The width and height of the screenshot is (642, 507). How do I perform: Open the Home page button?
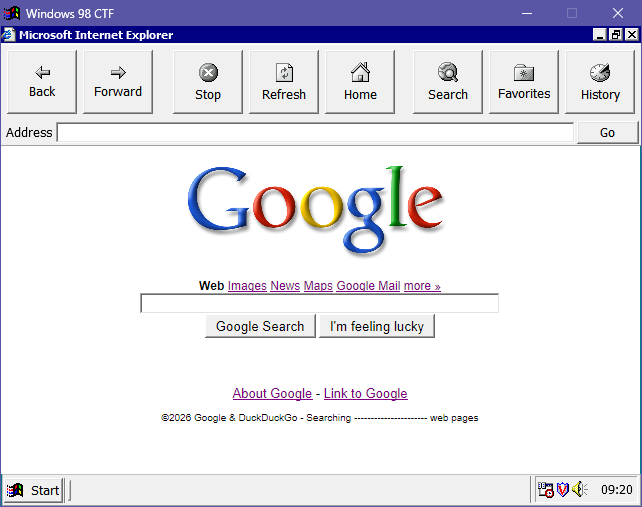360,82
